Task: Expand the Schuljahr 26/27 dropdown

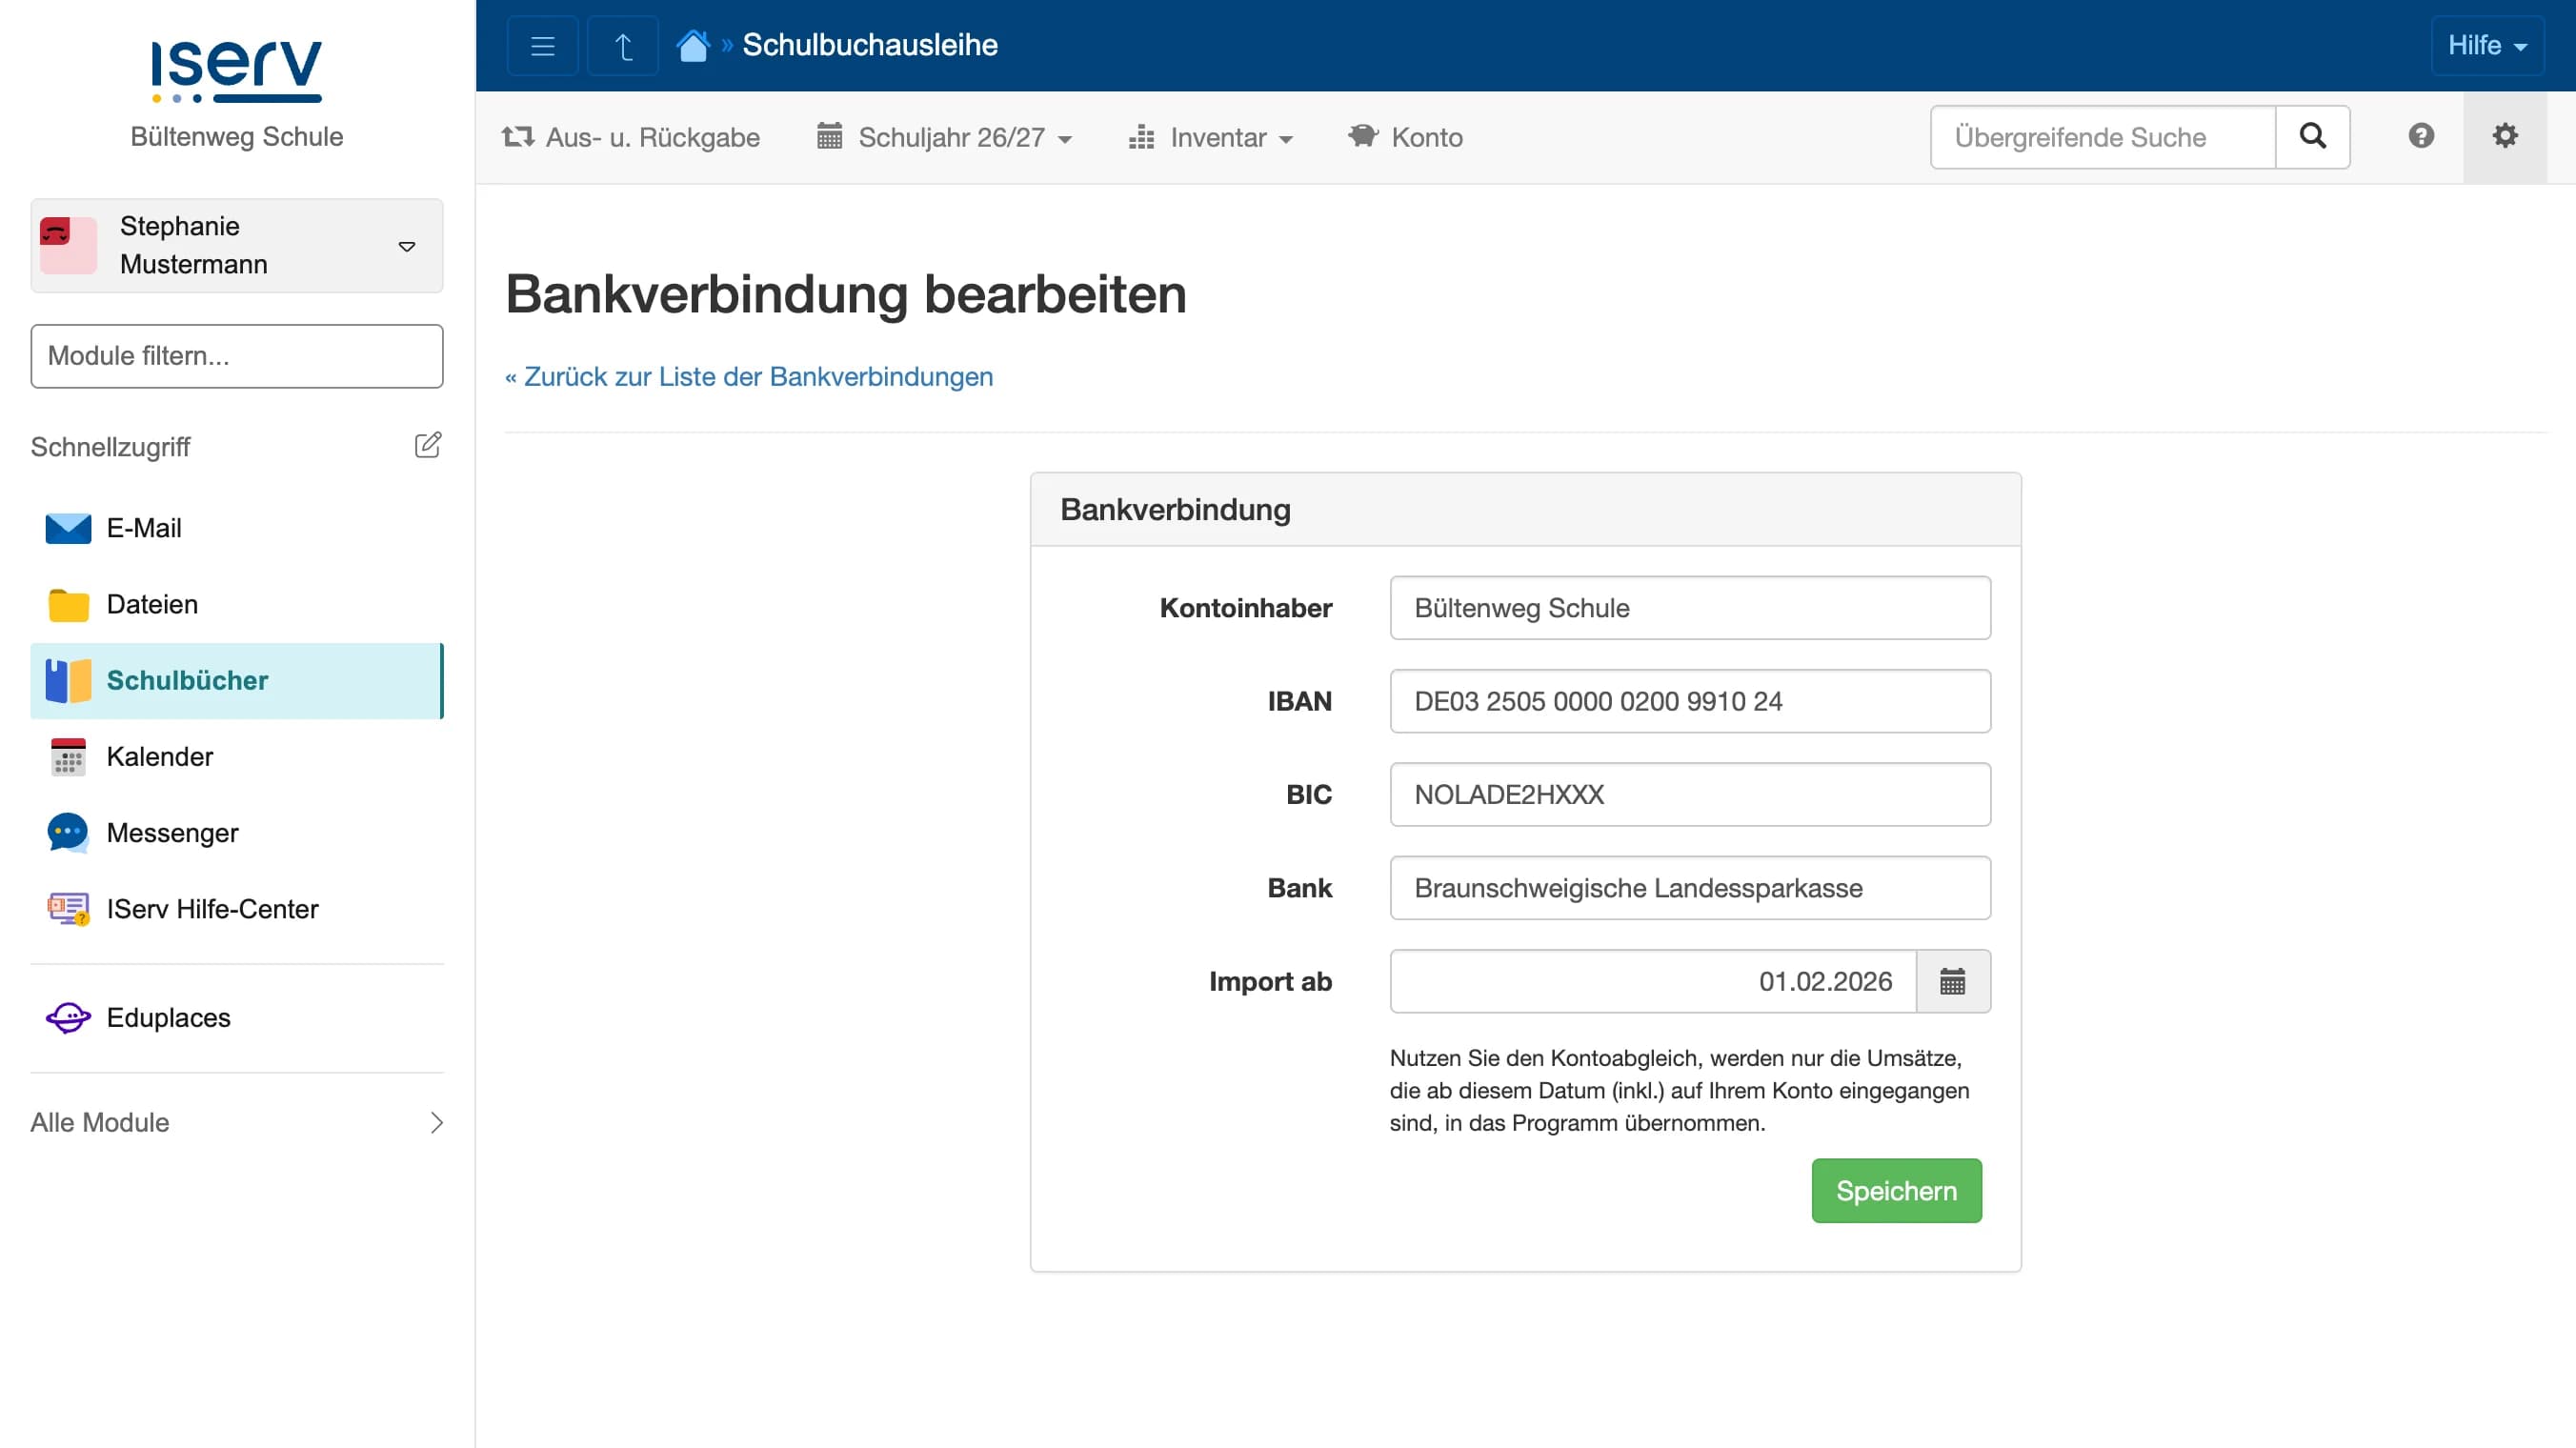Action: tap(944, 138)
